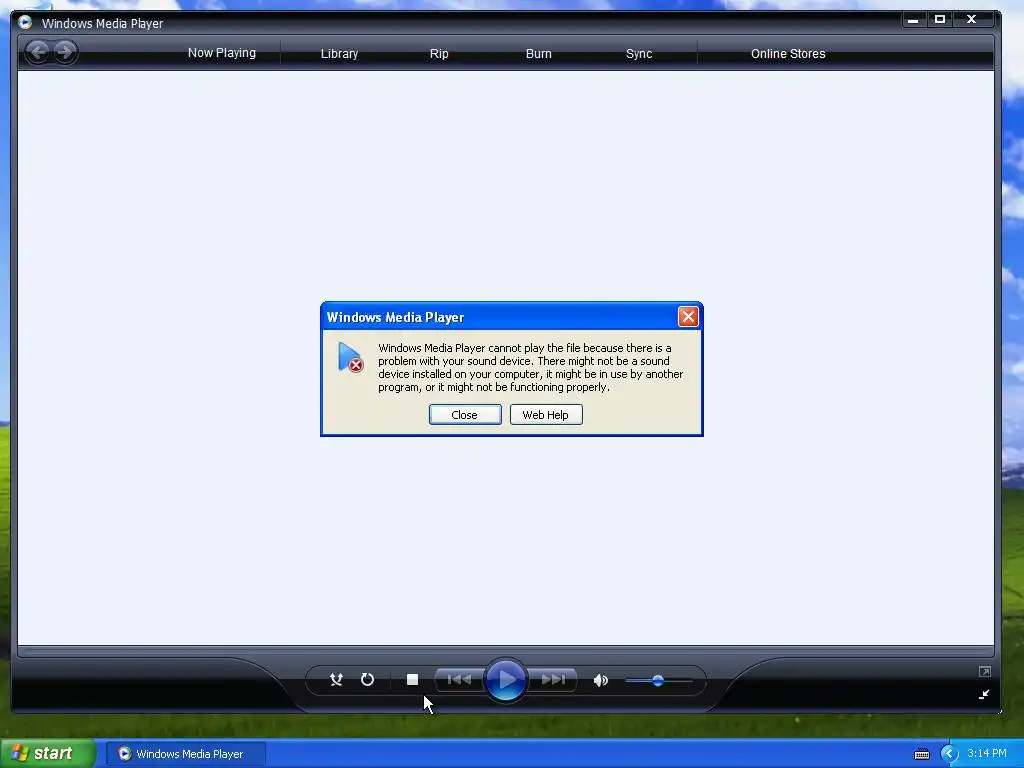The height and width of the screenshot is (768, 1024).
Task: Turn on shuffle in the player controls
Action: coord(336,680)
